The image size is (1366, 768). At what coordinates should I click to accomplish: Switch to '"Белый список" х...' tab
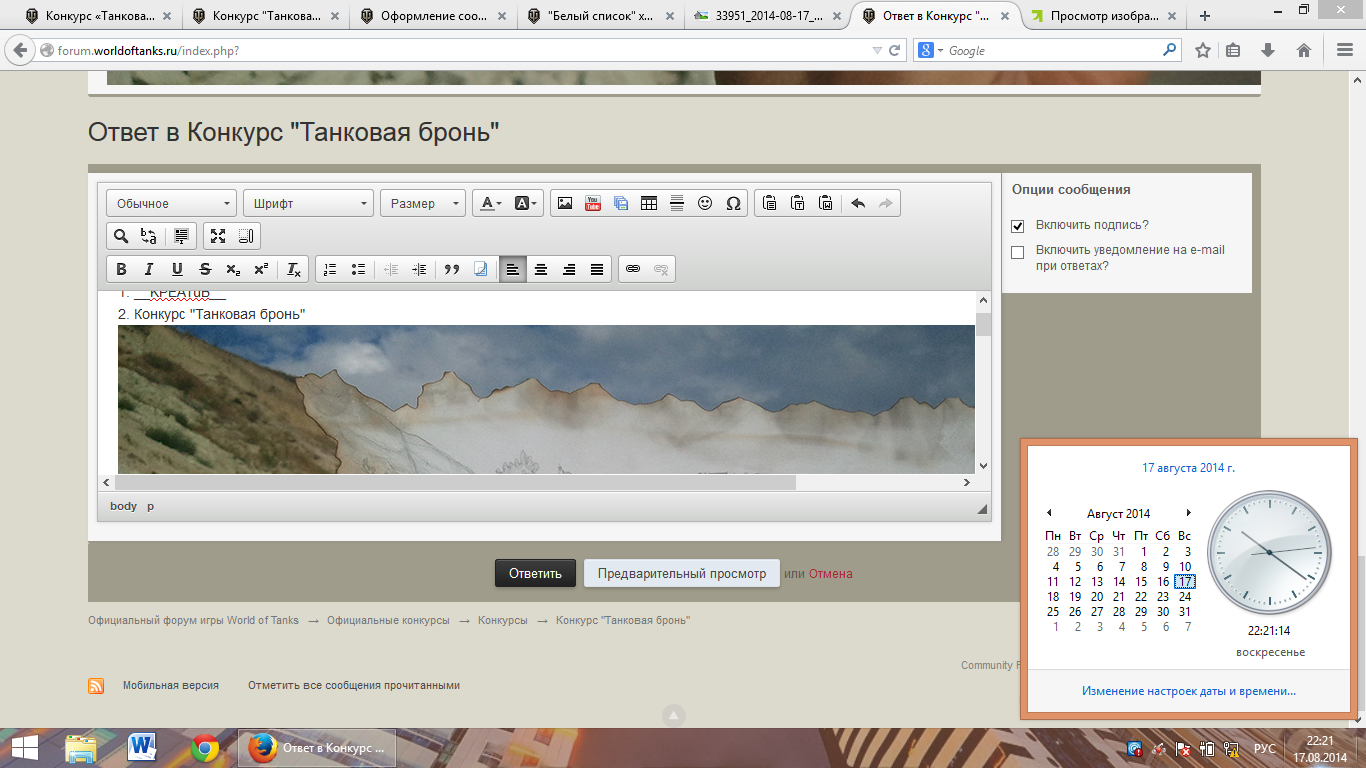coord(600,16)
